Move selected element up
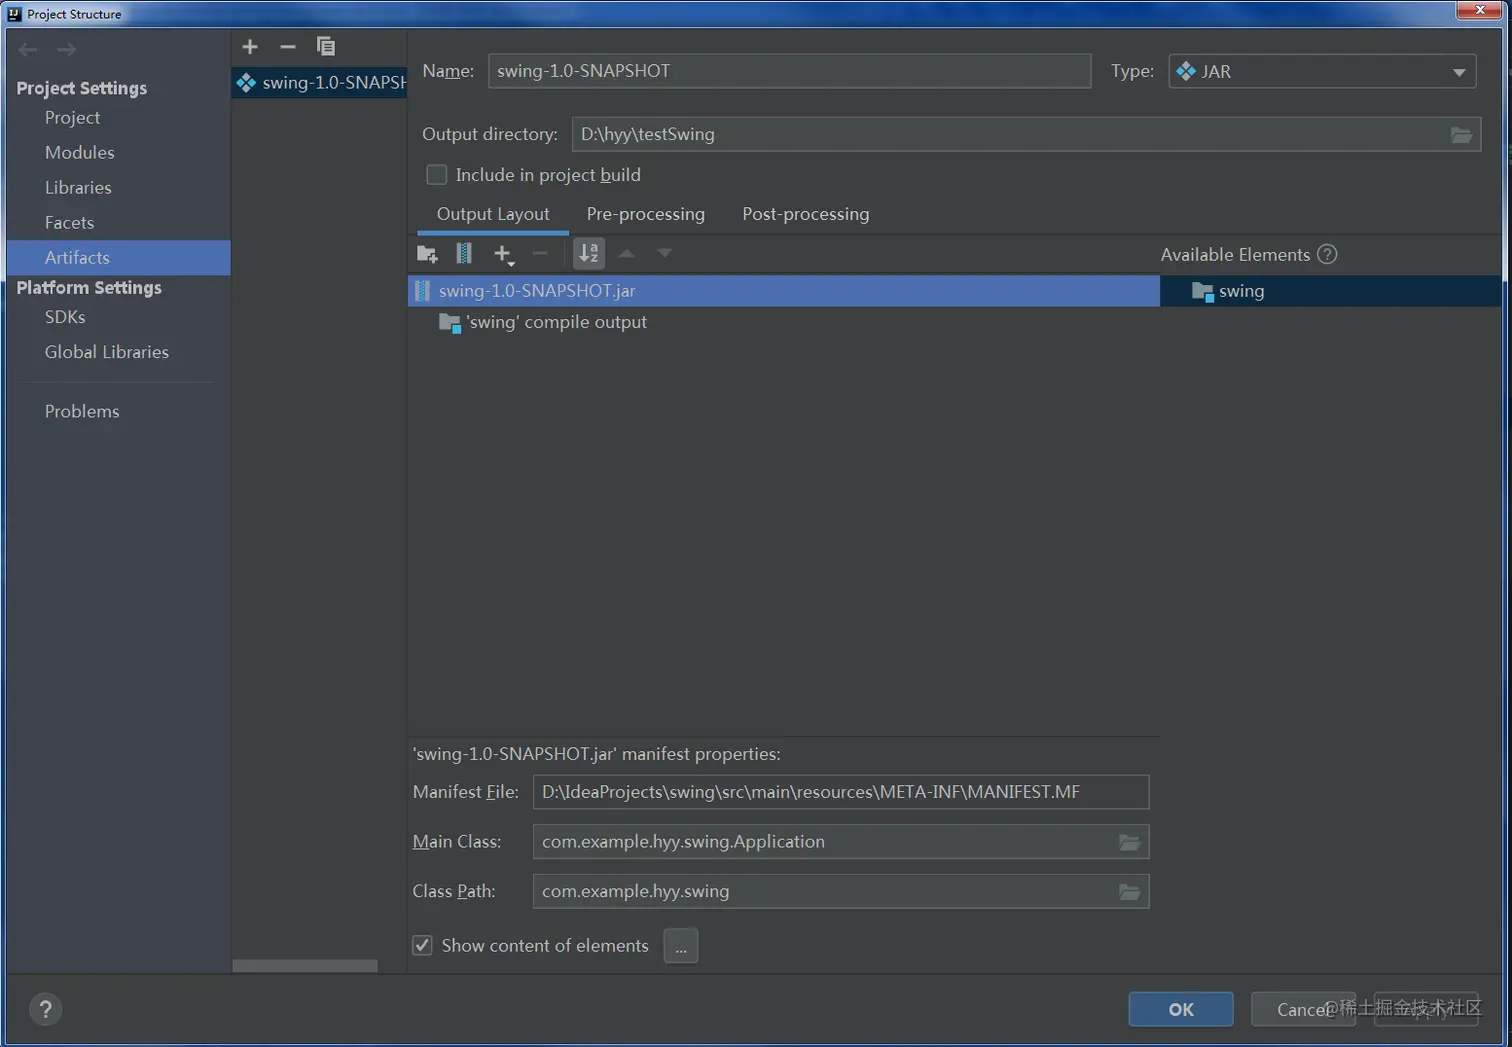Viewport: 1512px width, 1047px height. coord(627,254)
